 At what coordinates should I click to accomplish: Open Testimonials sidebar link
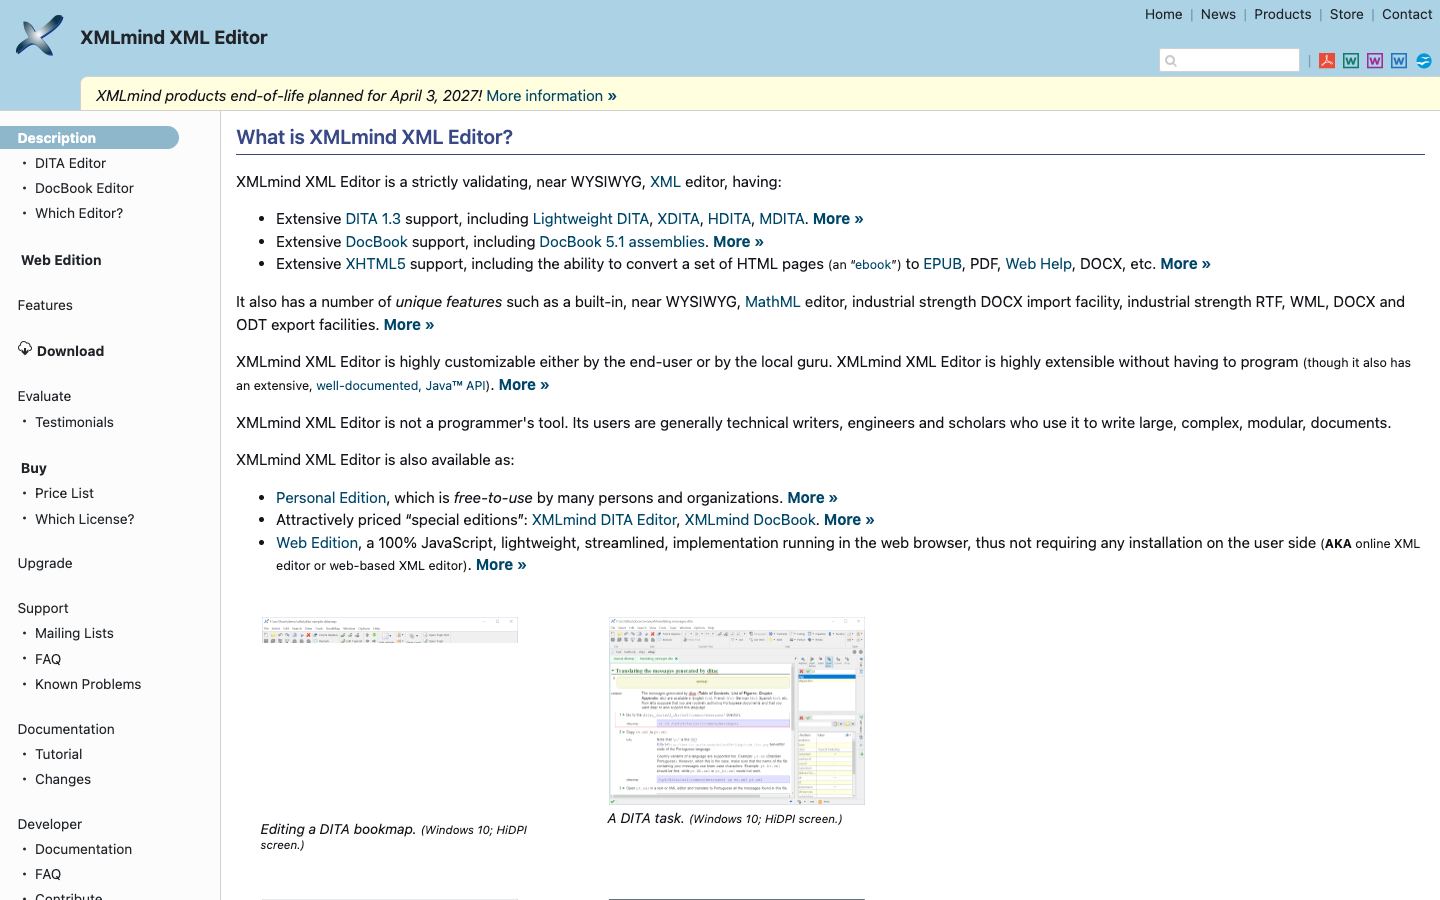pos(74,422)
